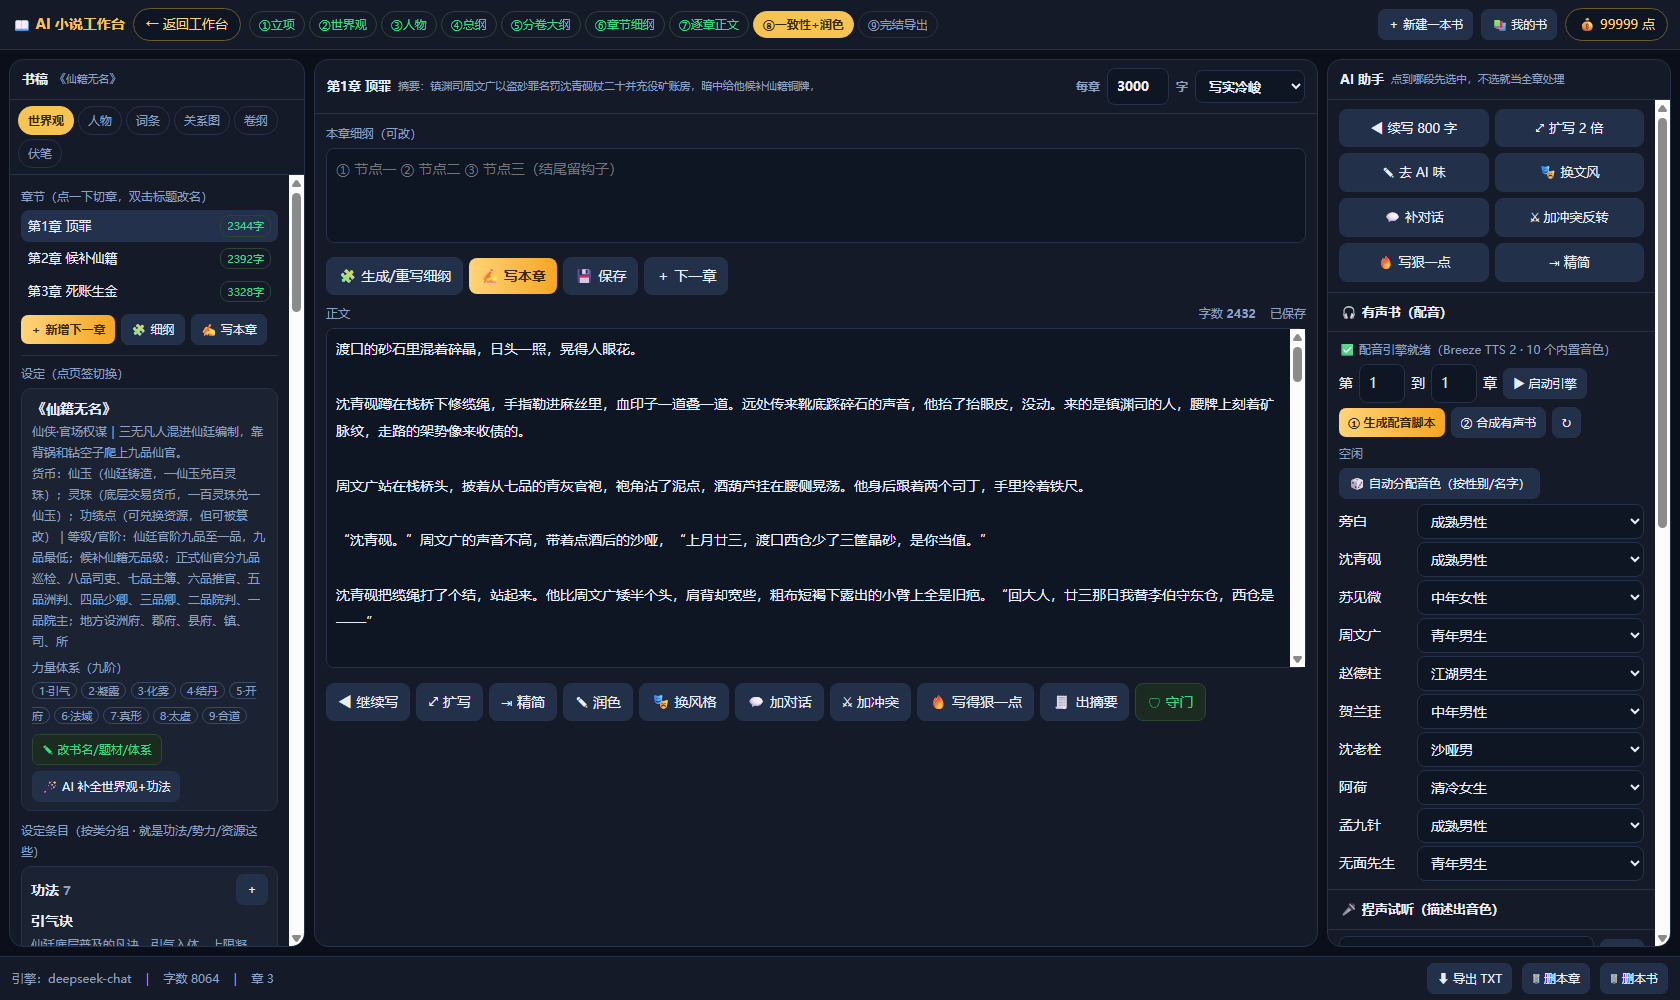Go to step ⑥章节细纲 in top bar

[625, 25]
